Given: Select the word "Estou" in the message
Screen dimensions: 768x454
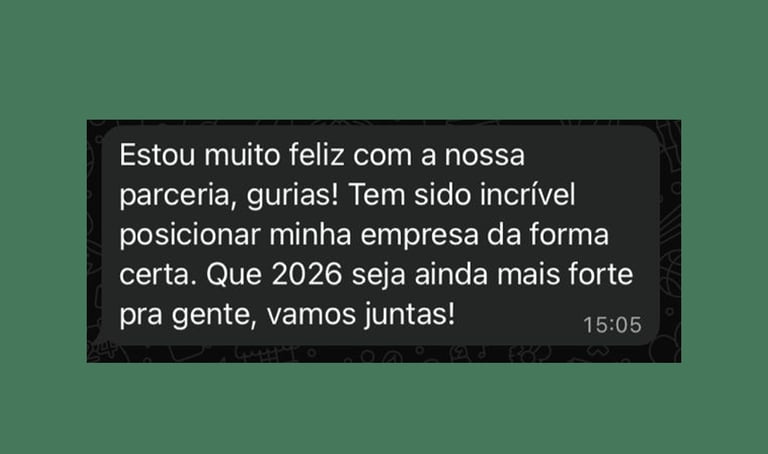Looking at the screenshot, I should tap(157, 155).
